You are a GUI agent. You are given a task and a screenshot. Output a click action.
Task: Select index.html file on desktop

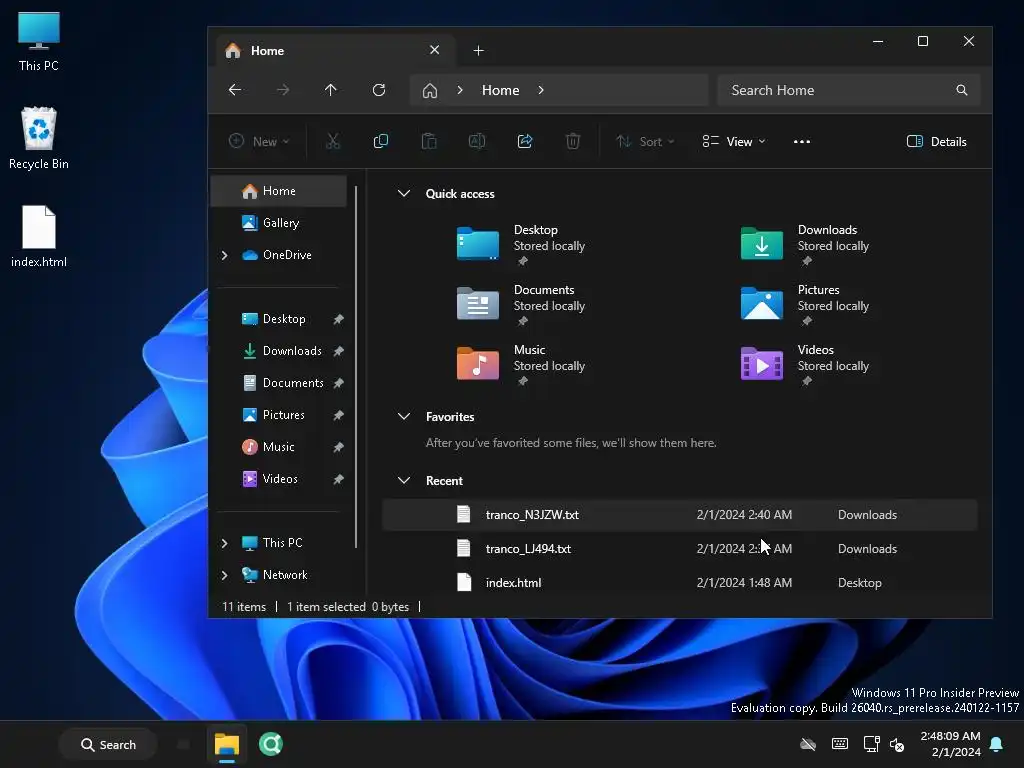pos(39,236)
